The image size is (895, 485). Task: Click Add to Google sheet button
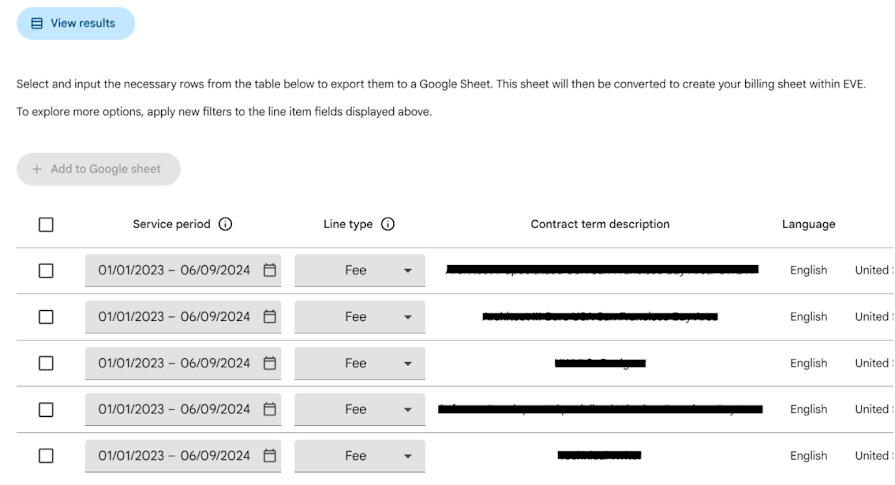tap(98, 169)
